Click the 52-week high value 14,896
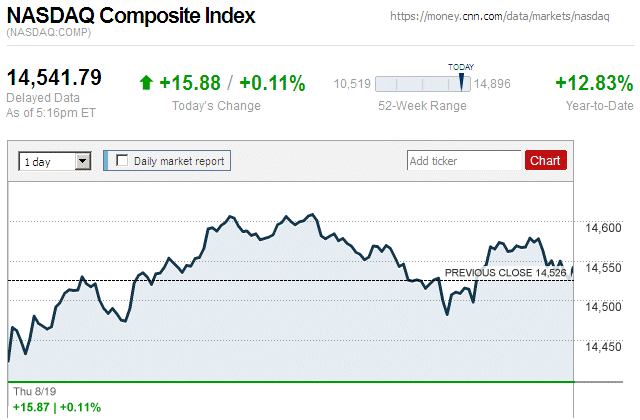The height and width of the screenshot is (420, 640). [493, 84]
